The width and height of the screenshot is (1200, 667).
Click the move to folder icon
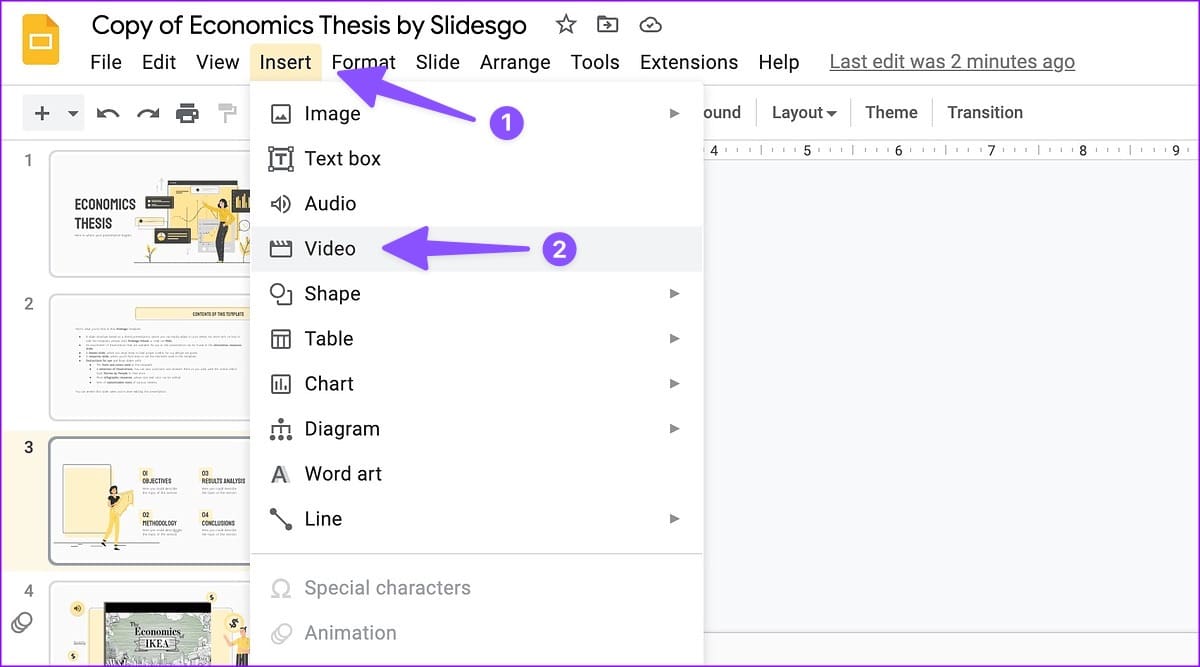[607, 24]
